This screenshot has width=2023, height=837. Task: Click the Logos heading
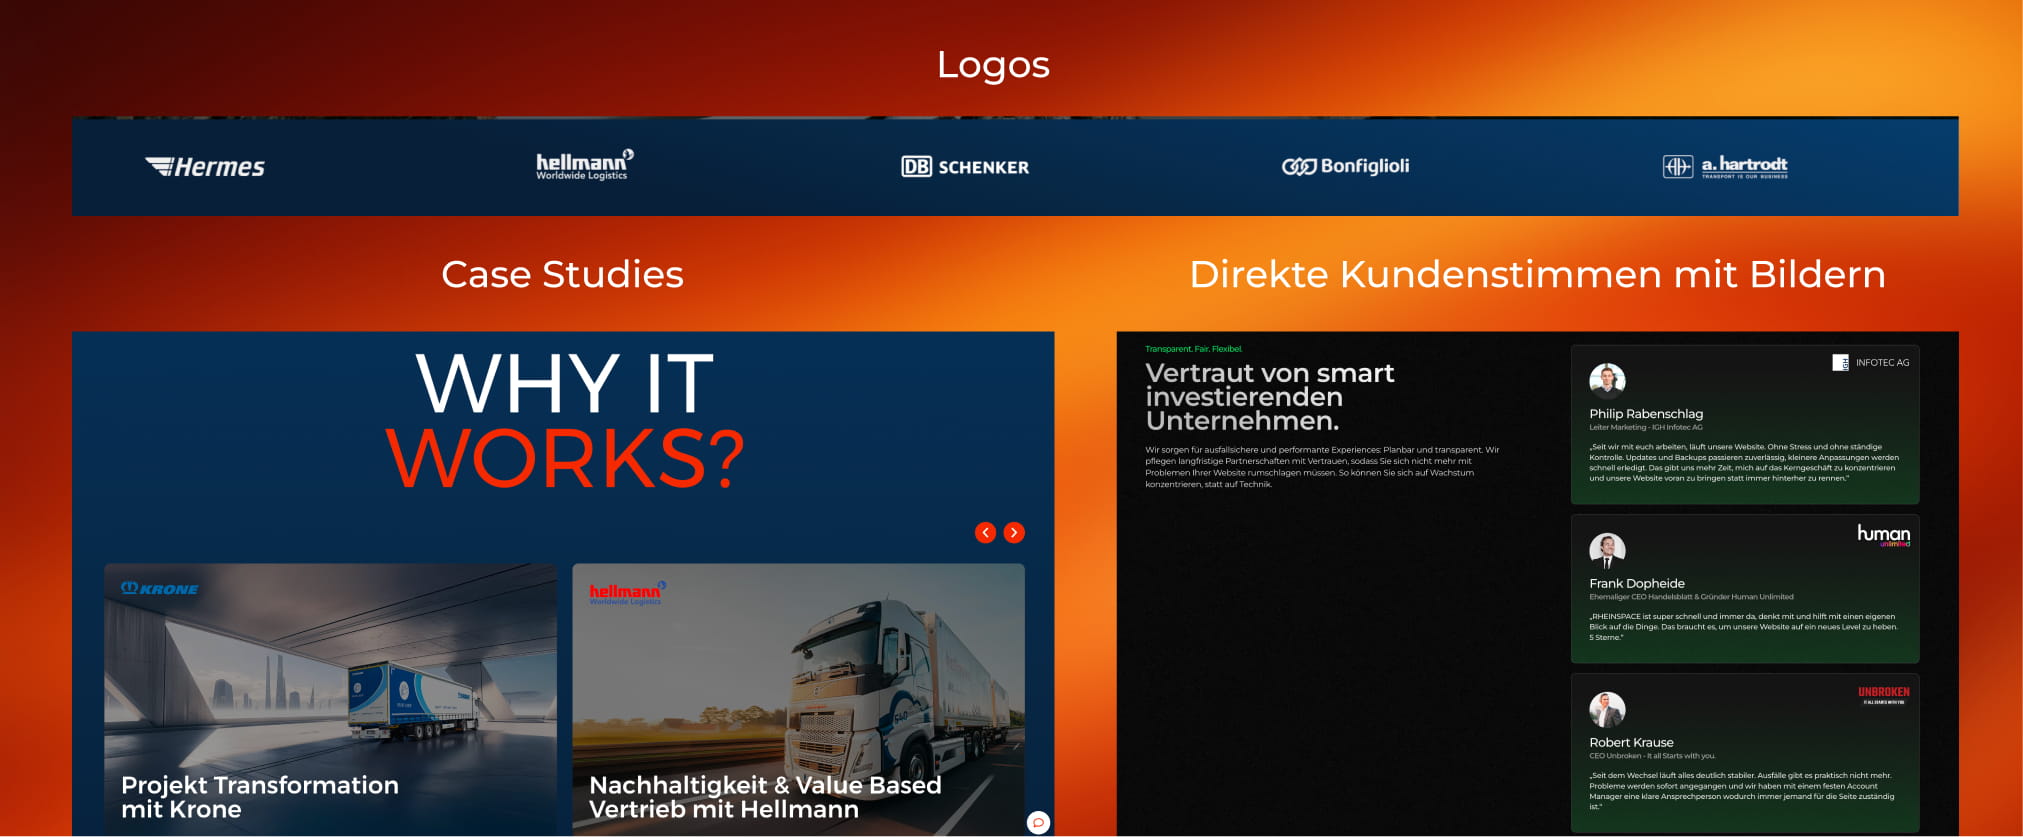tap(993, 65)
